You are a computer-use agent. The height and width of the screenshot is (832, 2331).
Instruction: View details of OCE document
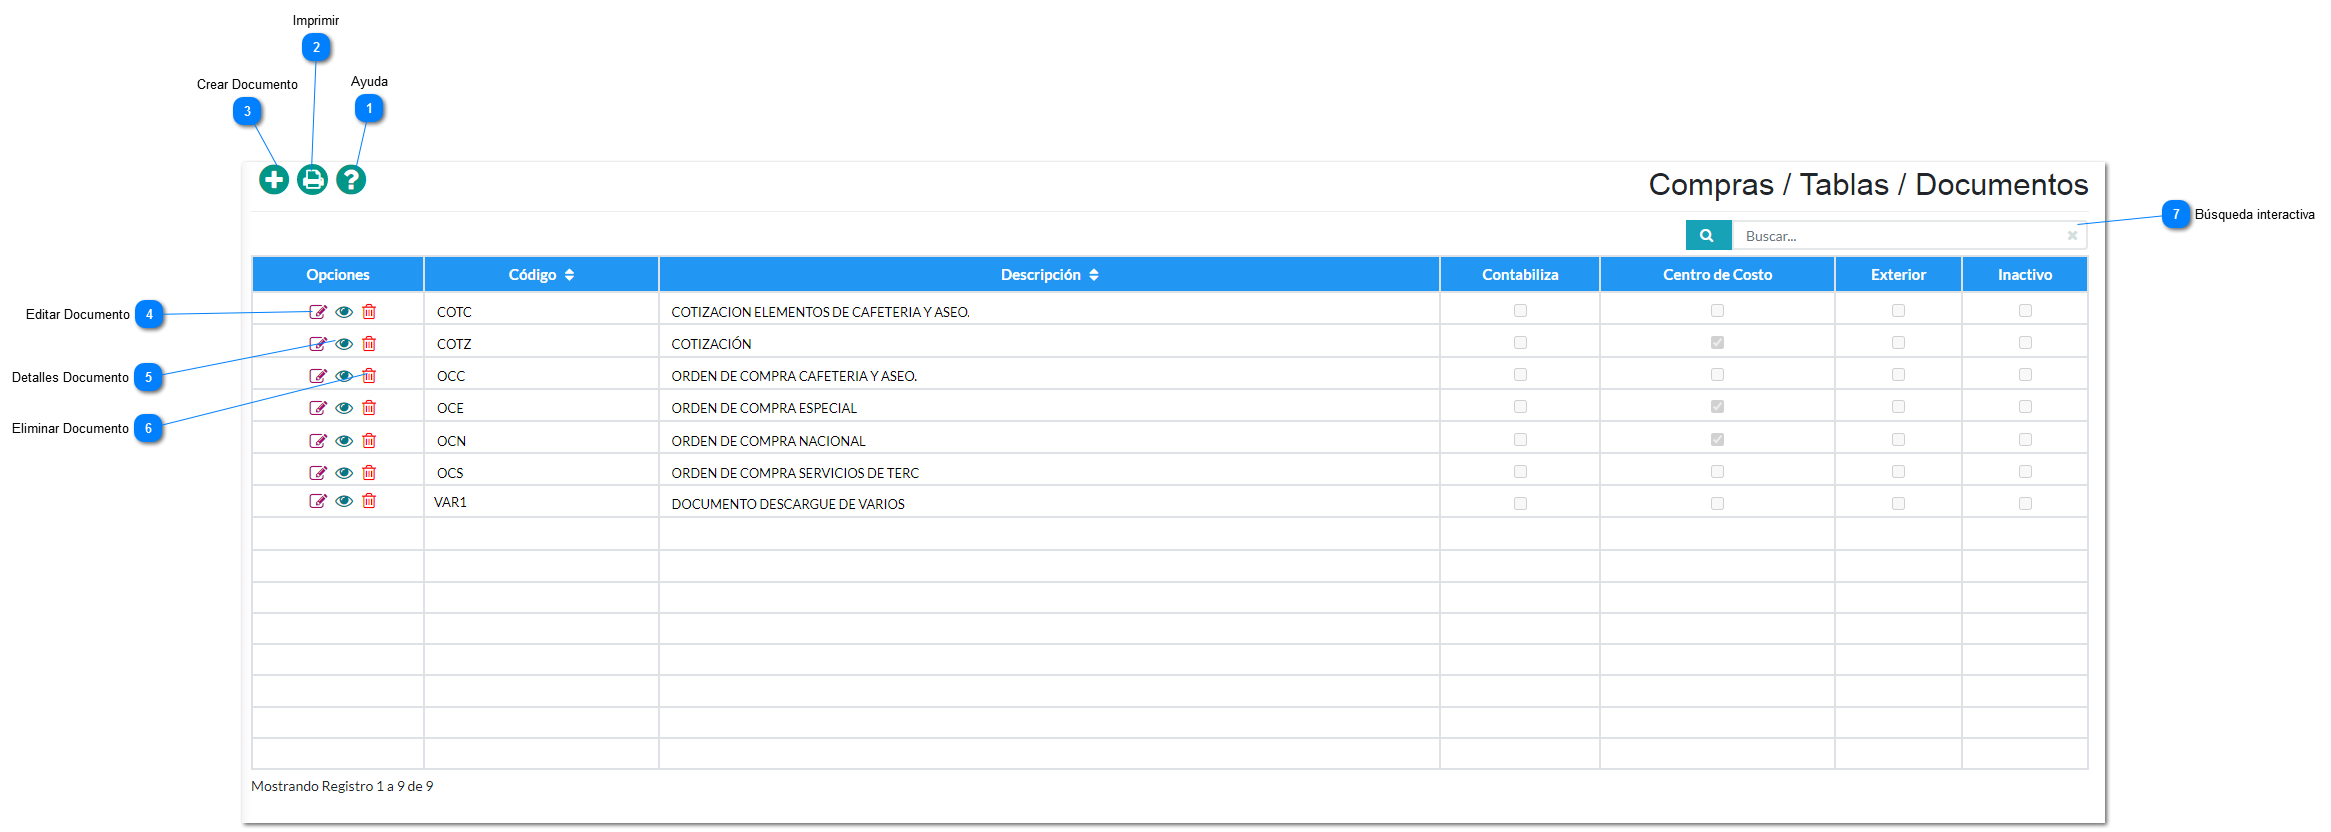[344, 408]
